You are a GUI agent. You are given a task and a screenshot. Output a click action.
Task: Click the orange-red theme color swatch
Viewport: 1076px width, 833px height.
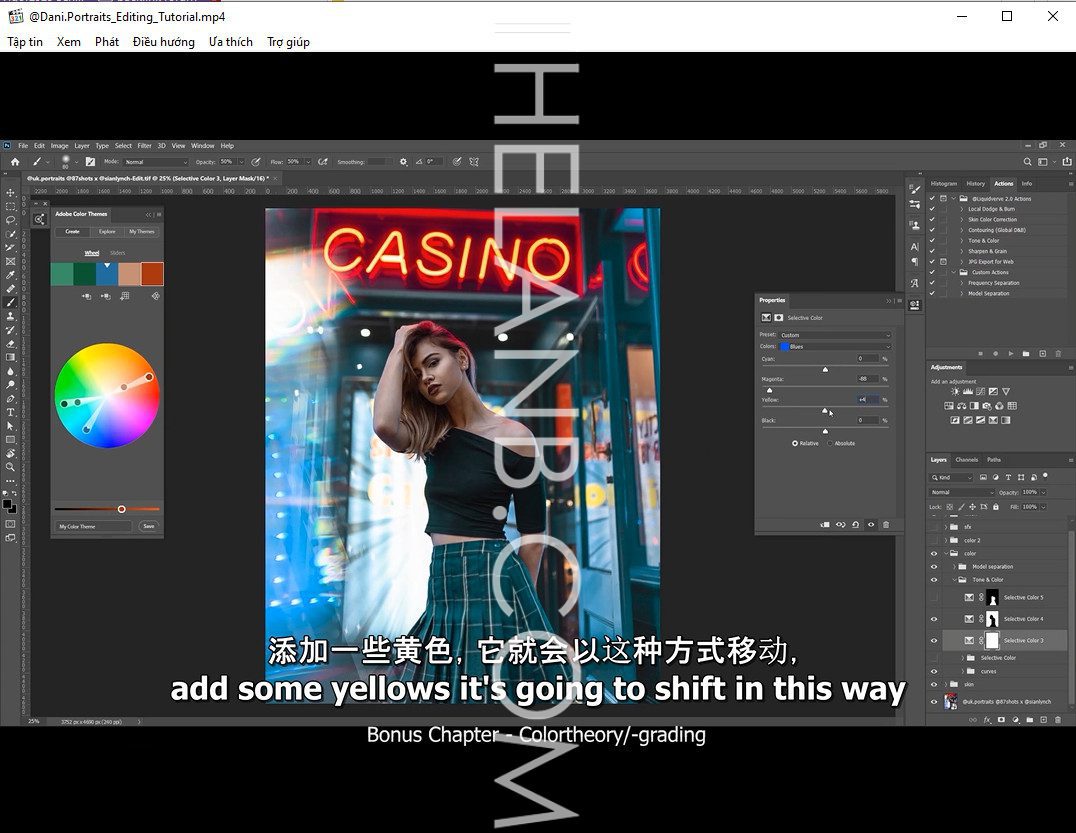[152, 274]
